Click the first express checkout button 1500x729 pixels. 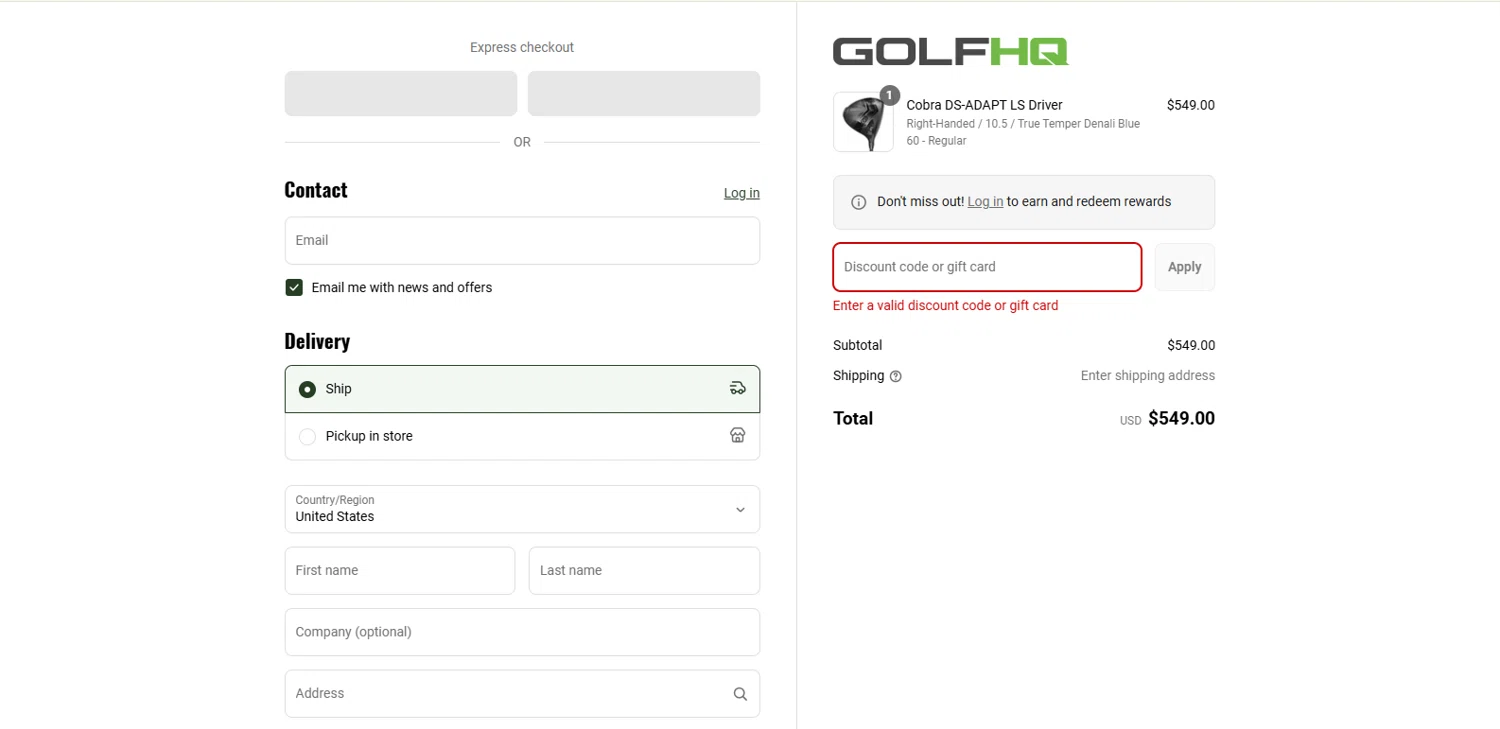(401, 93)
